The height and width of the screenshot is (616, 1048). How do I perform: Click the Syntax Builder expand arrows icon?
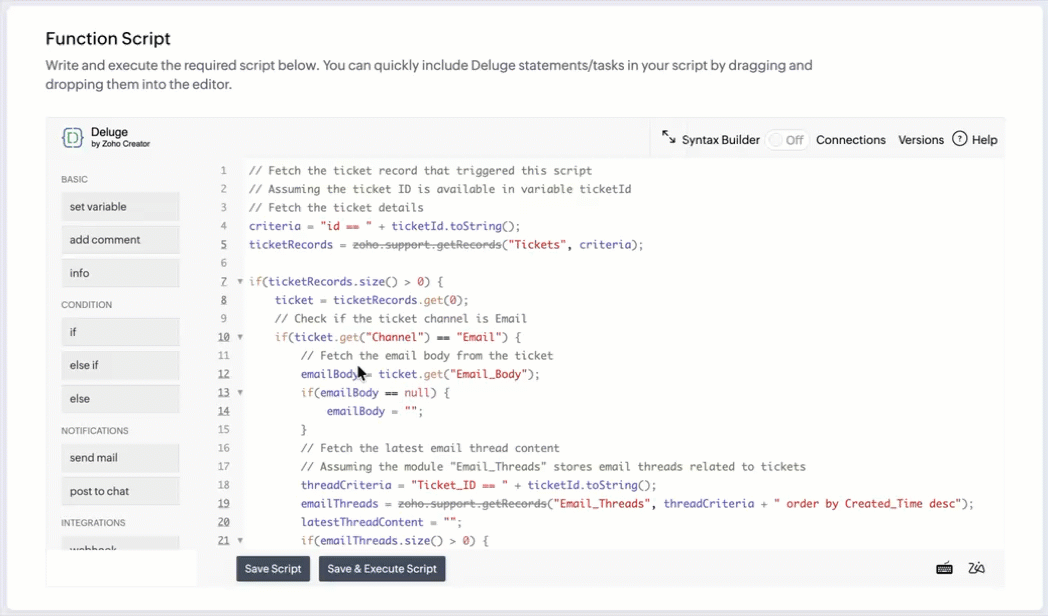click(669, 139)
